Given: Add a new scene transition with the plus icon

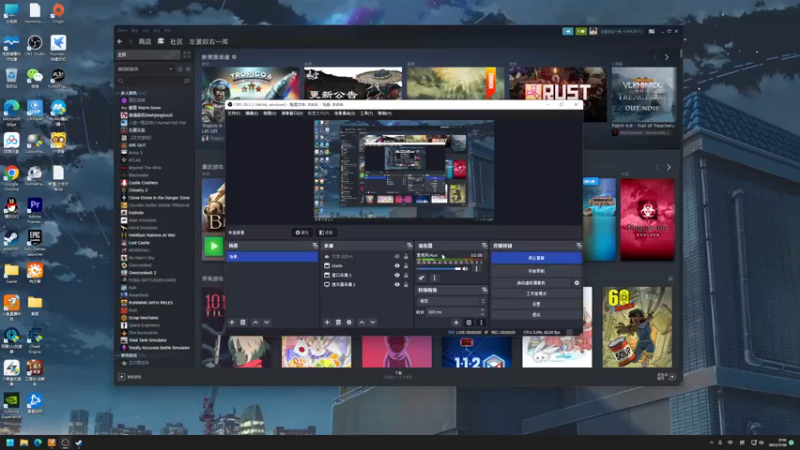Looking at the screenshot, I should (456, 322).
